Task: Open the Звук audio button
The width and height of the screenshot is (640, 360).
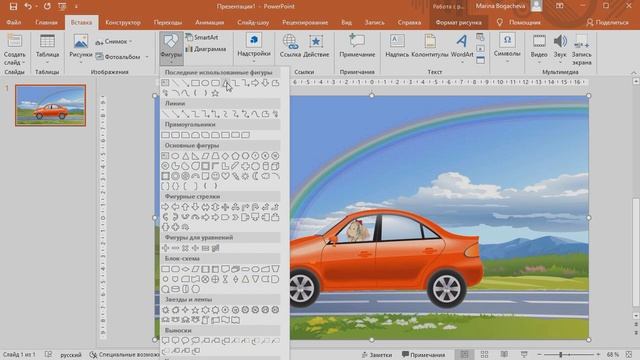Action: [560, 49]
